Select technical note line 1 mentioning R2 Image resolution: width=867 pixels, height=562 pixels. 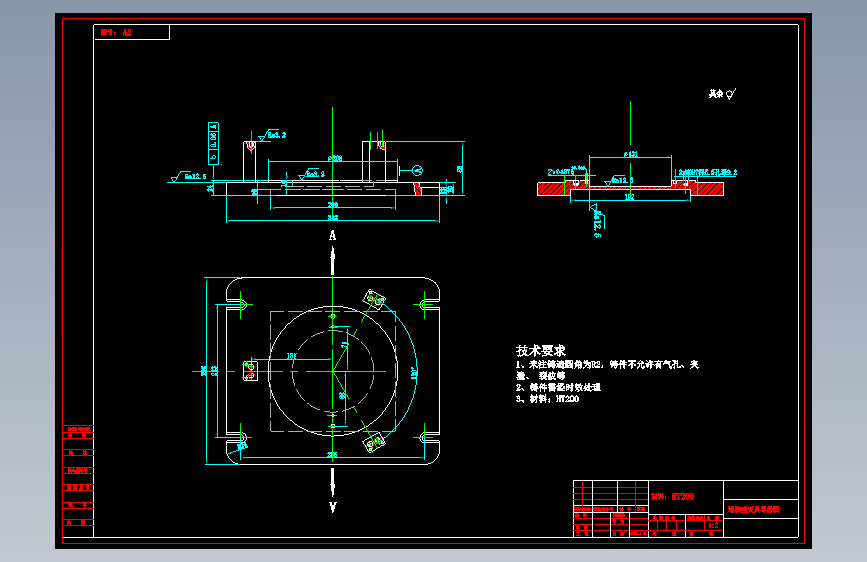click(607, 370)
